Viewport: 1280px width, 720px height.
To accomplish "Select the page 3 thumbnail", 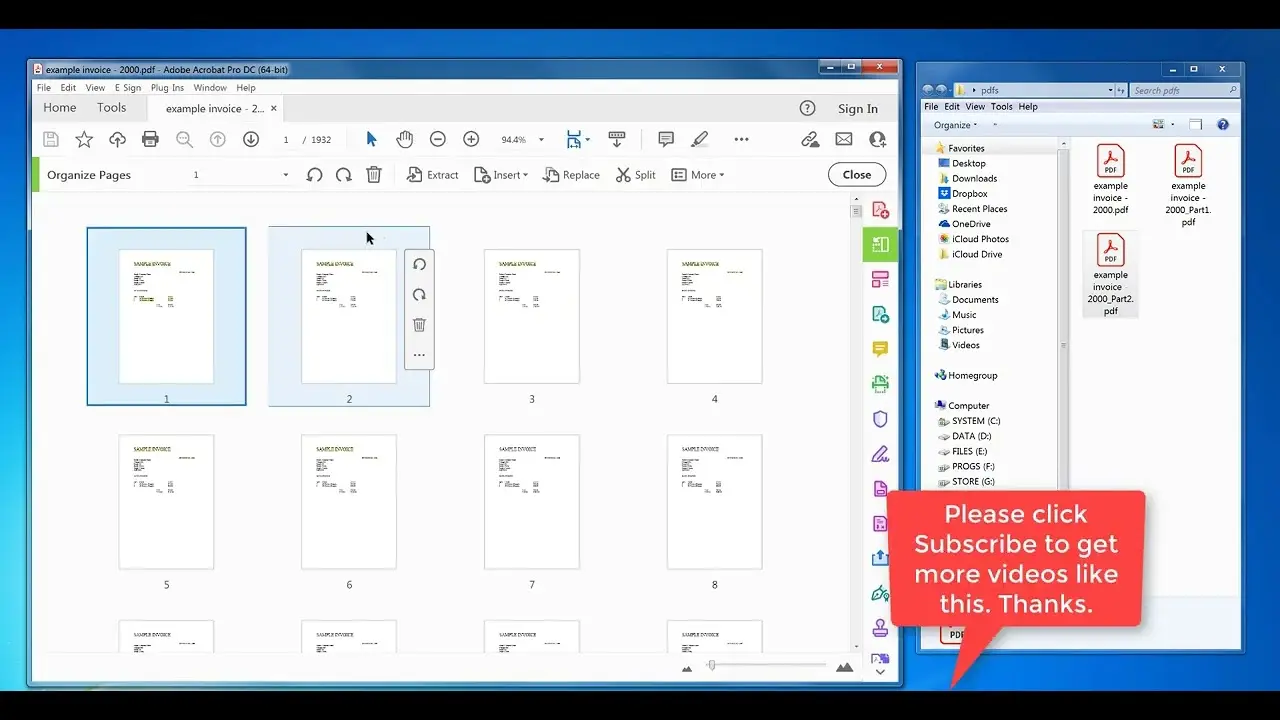I will click(x=532, y=316).
